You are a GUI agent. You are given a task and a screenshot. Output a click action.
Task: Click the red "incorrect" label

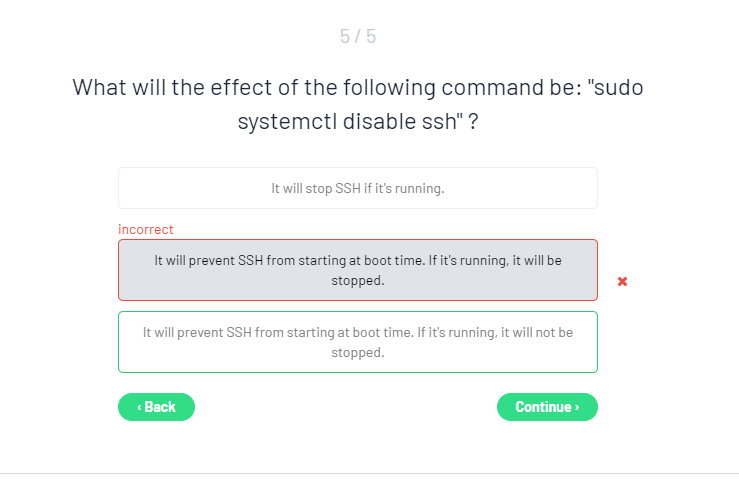coord(145,229)
